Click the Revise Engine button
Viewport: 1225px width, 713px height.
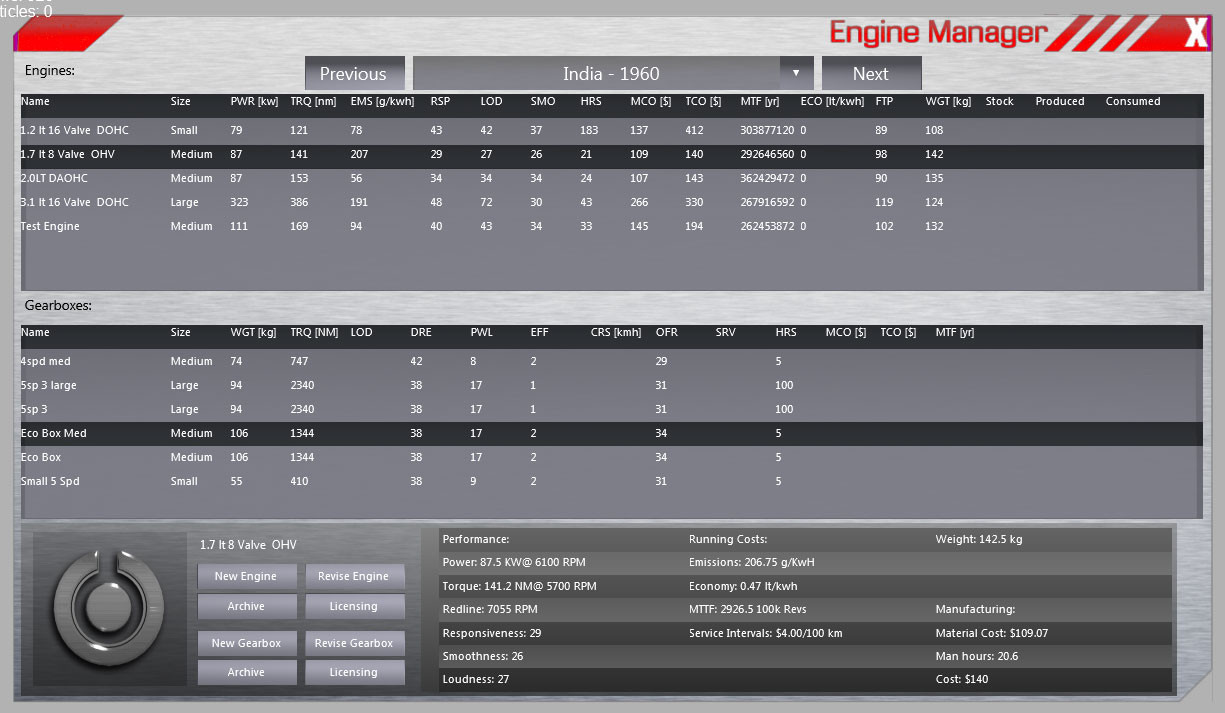[x=353, y=576]
